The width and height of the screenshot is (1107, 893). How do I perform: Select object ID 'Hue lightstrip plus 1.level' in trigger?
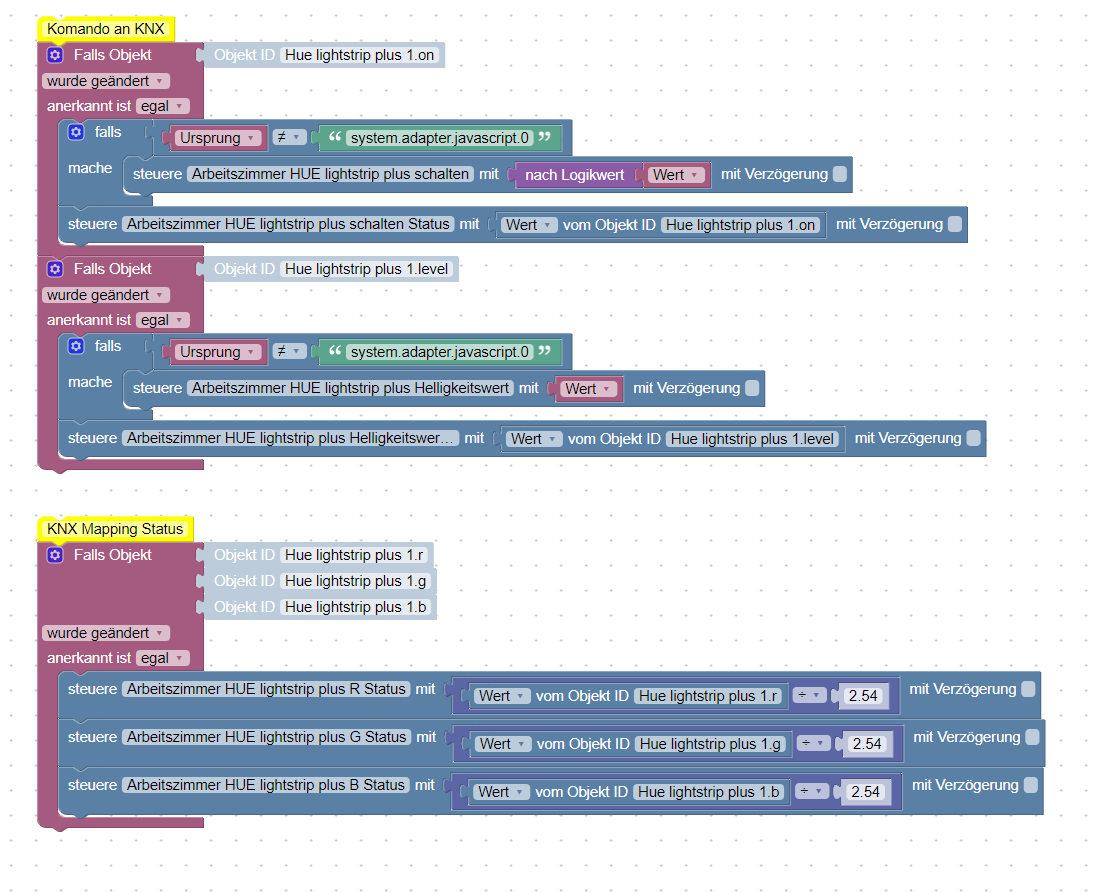click(x=366, y=269)
